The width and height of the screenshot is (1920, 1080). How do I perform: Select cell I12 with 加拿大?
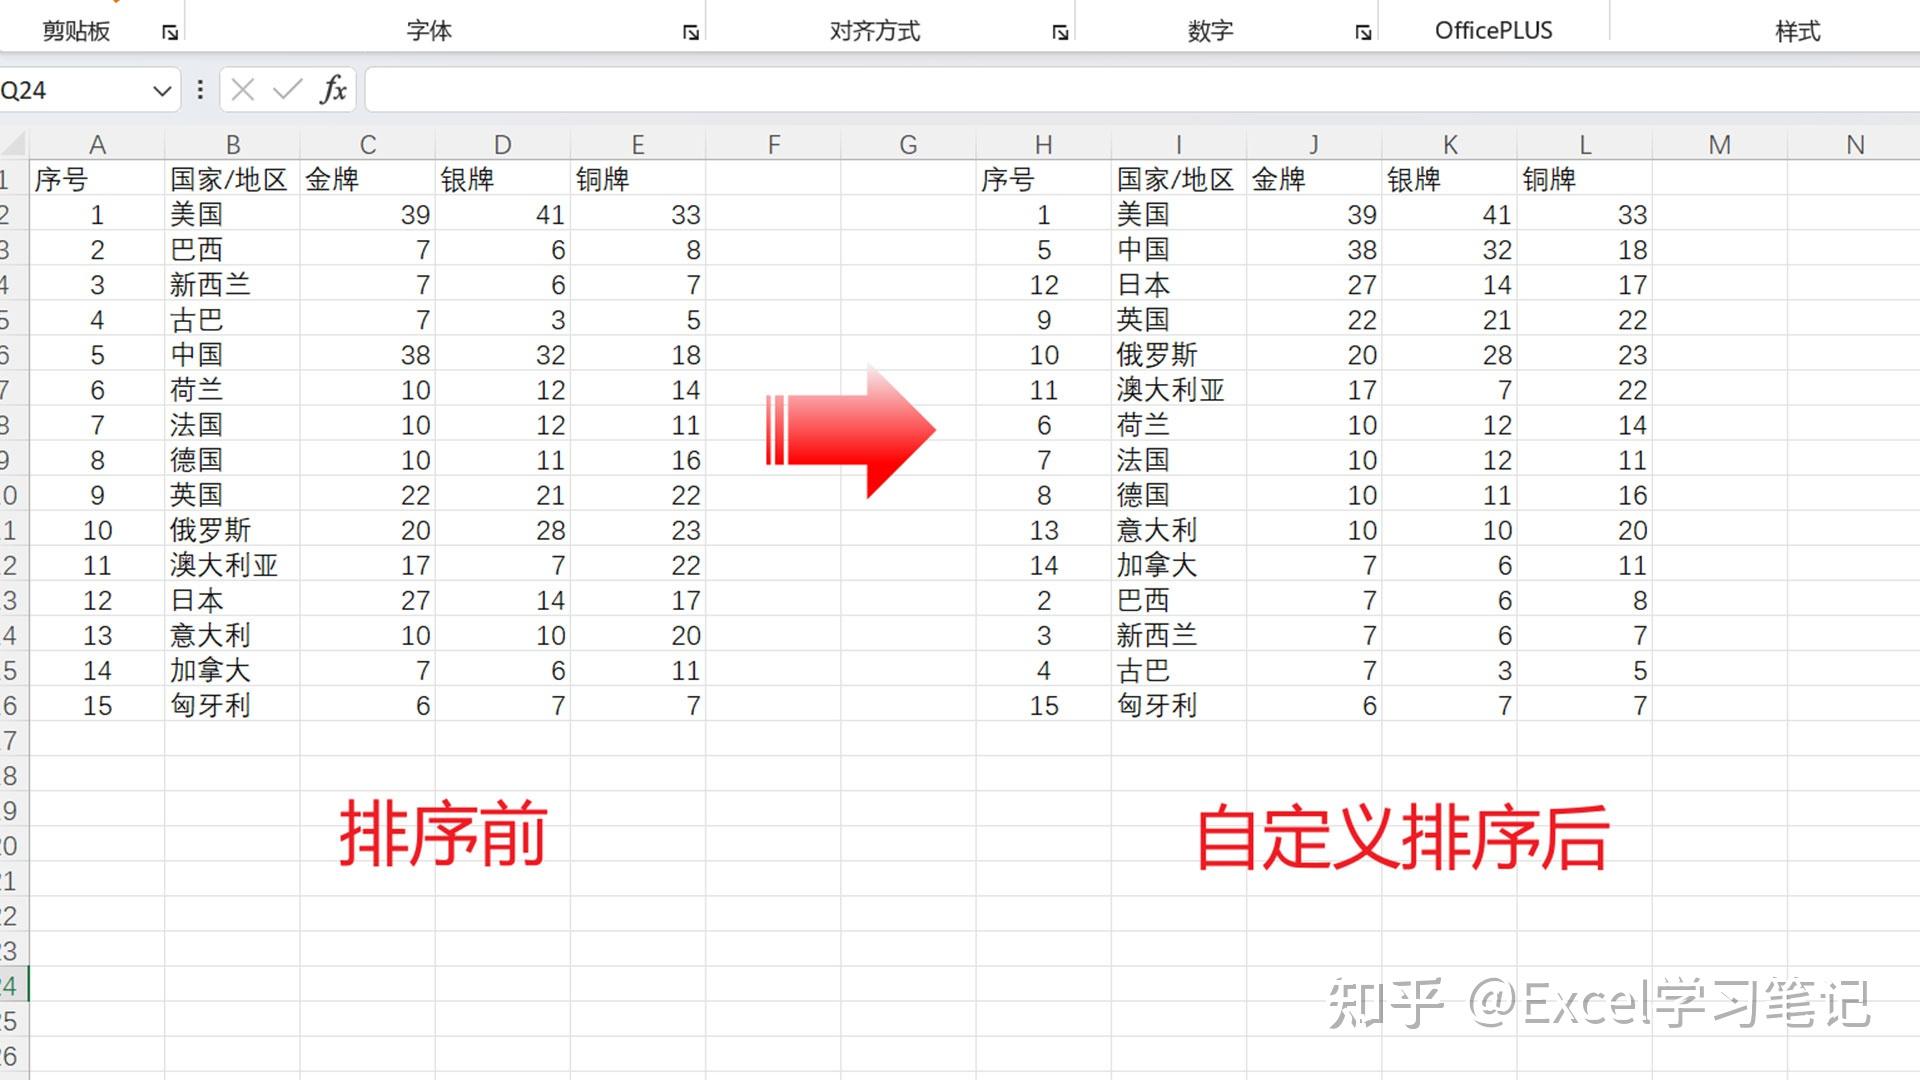(1178, 565)
